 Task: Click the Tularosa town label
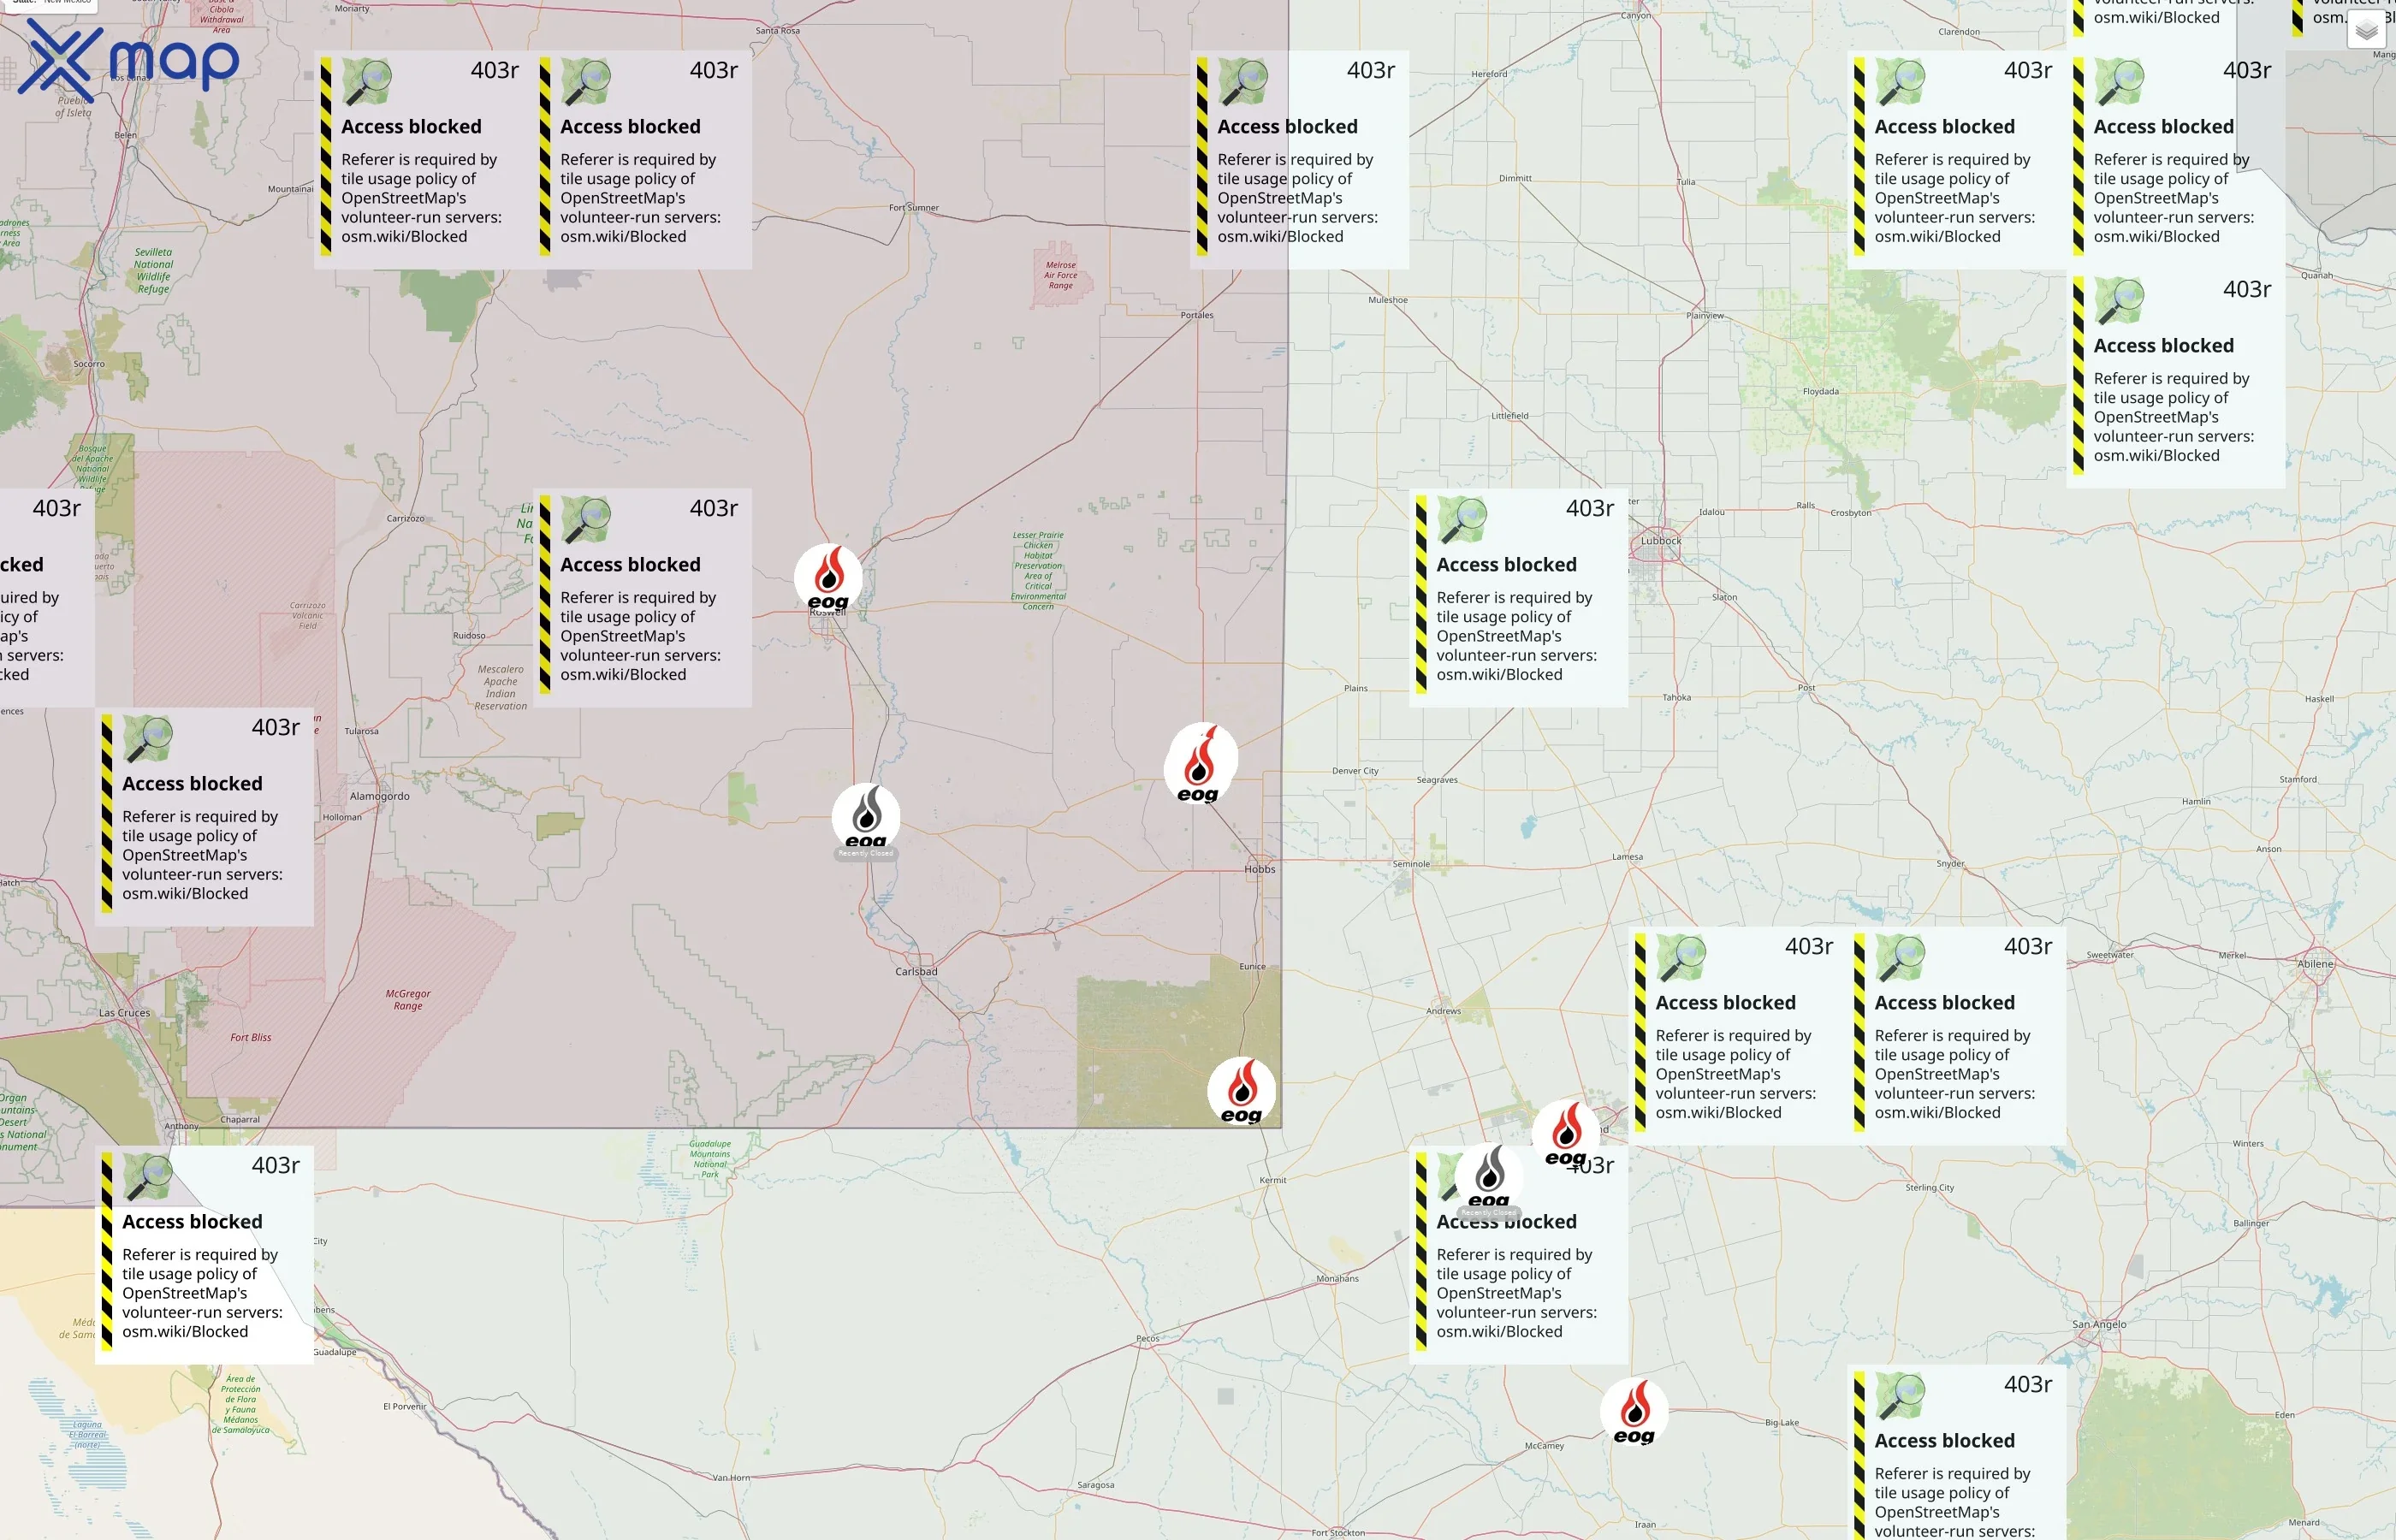[x=362, y=731]
